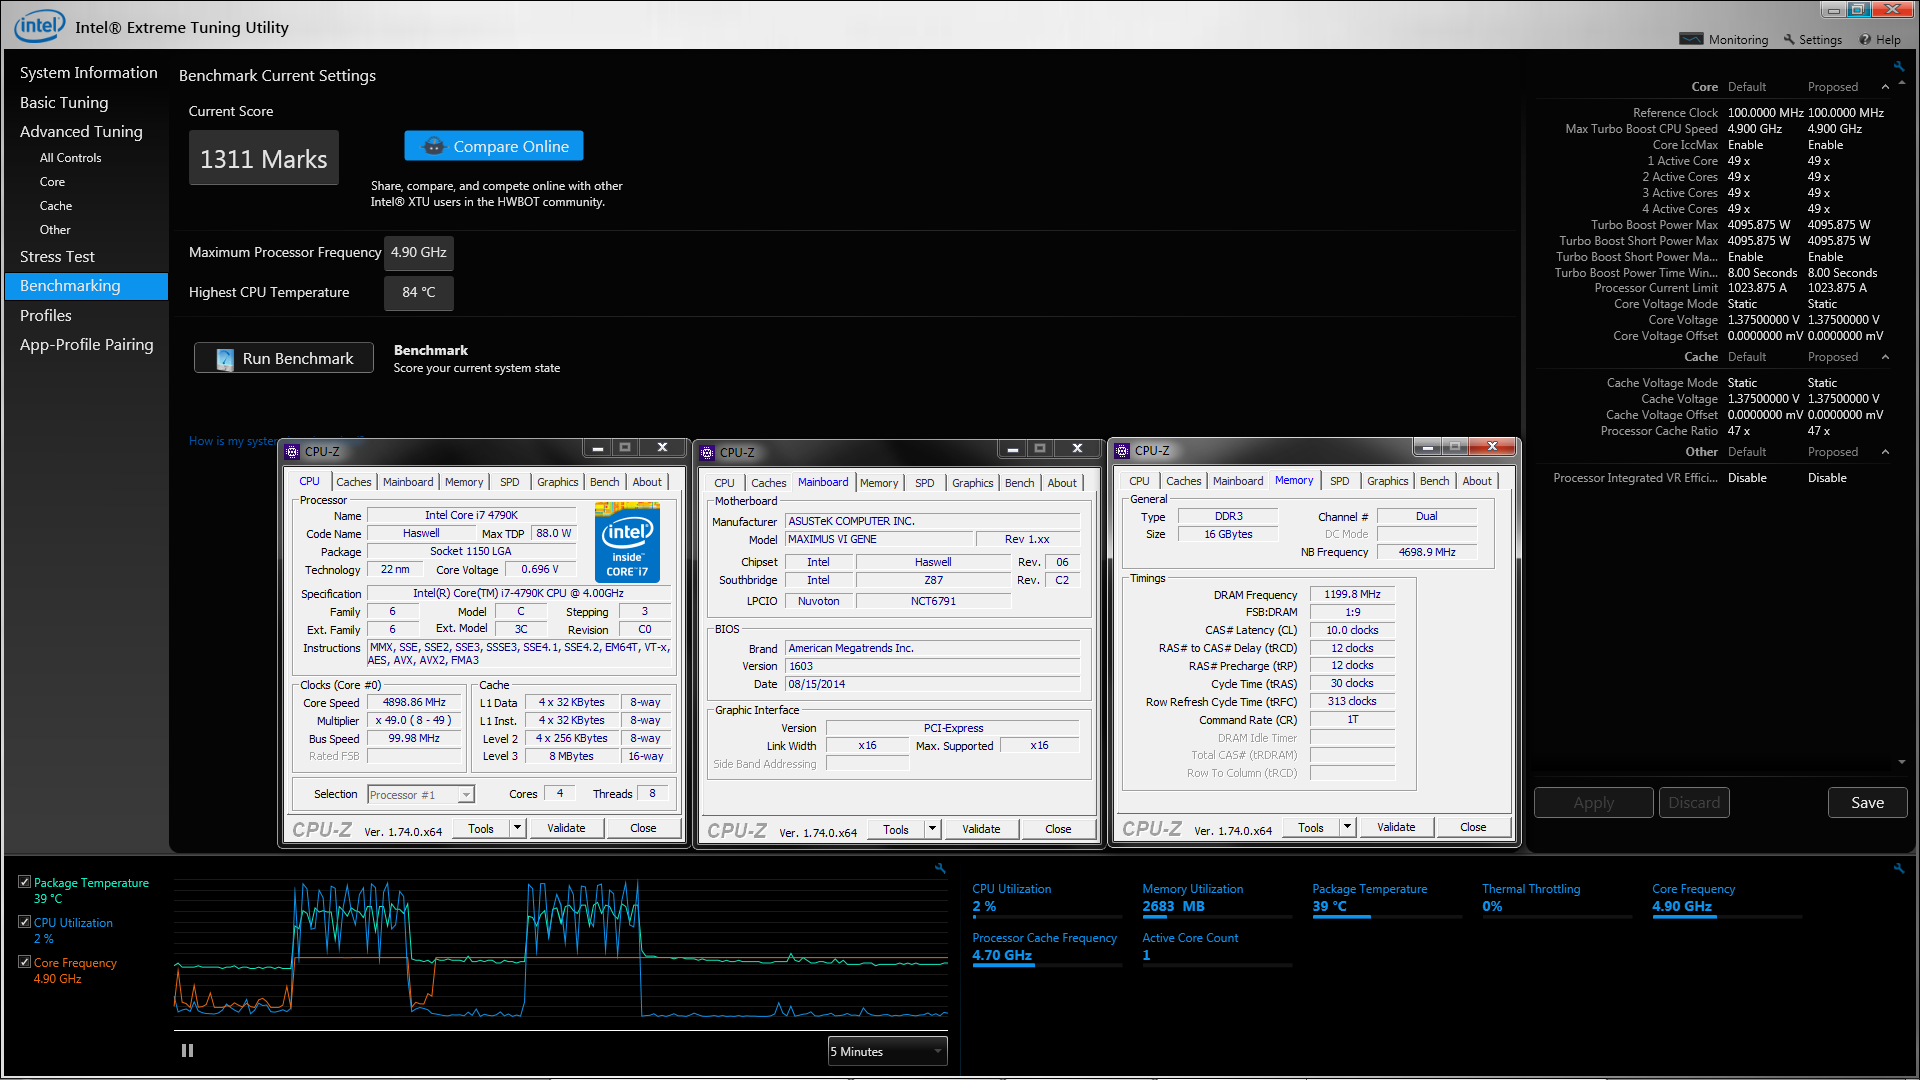The image size is (1920, 1080).
Task: Click third CPU-Z window title icon
Action: point(1122,450)
